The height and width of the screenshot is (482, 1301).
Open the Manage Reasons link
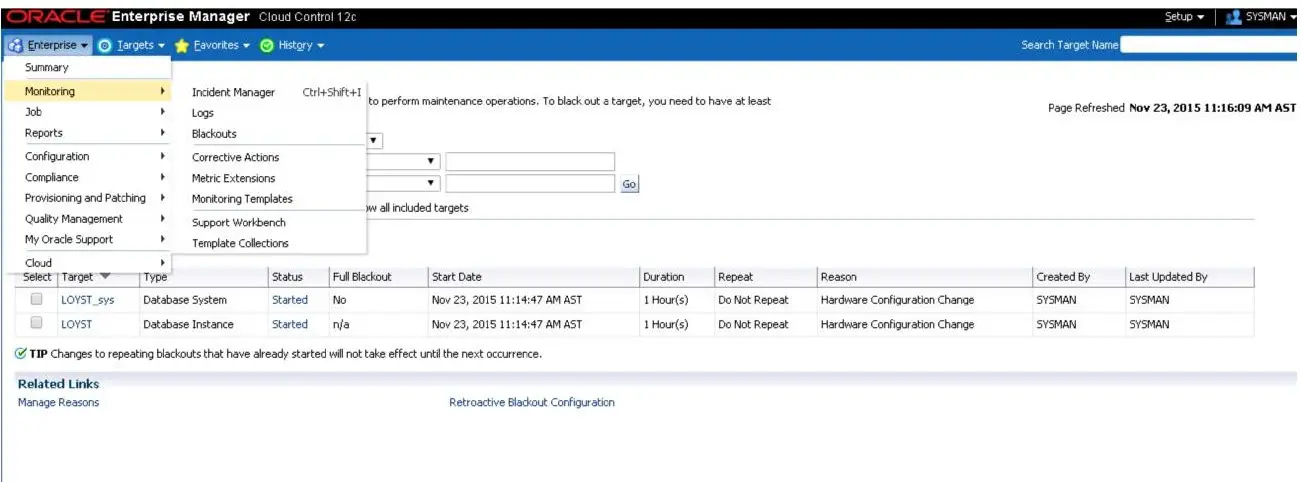tap(58, 402)
